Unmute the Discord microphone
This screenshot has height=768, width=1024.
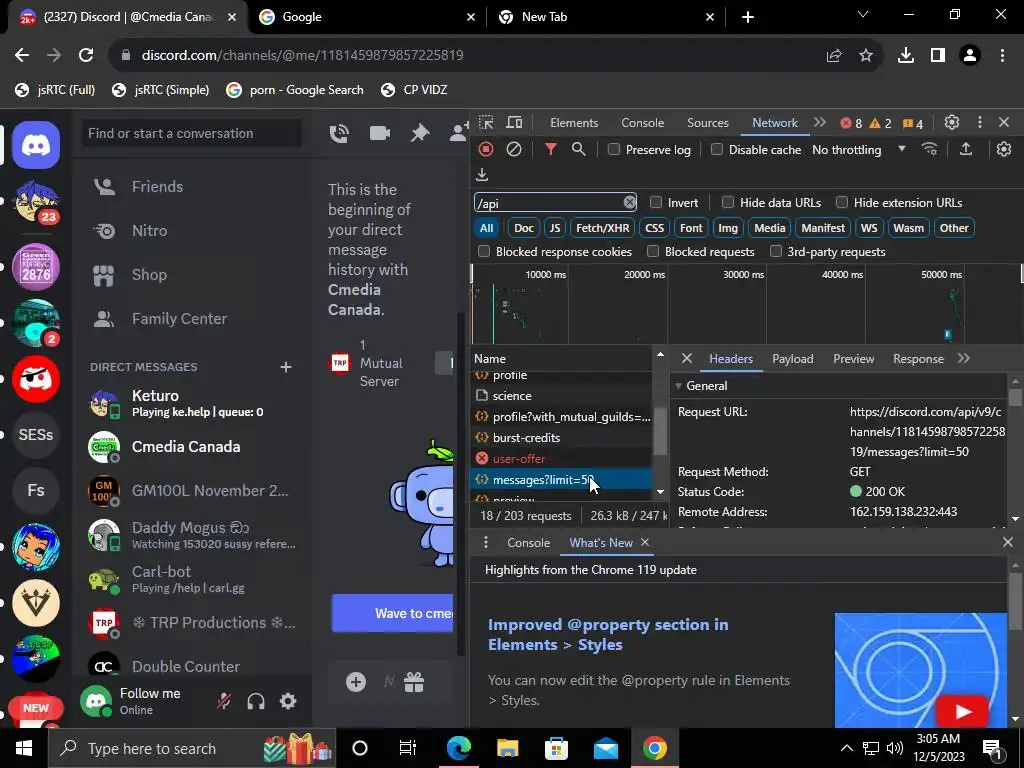click(x=224, y=701)
